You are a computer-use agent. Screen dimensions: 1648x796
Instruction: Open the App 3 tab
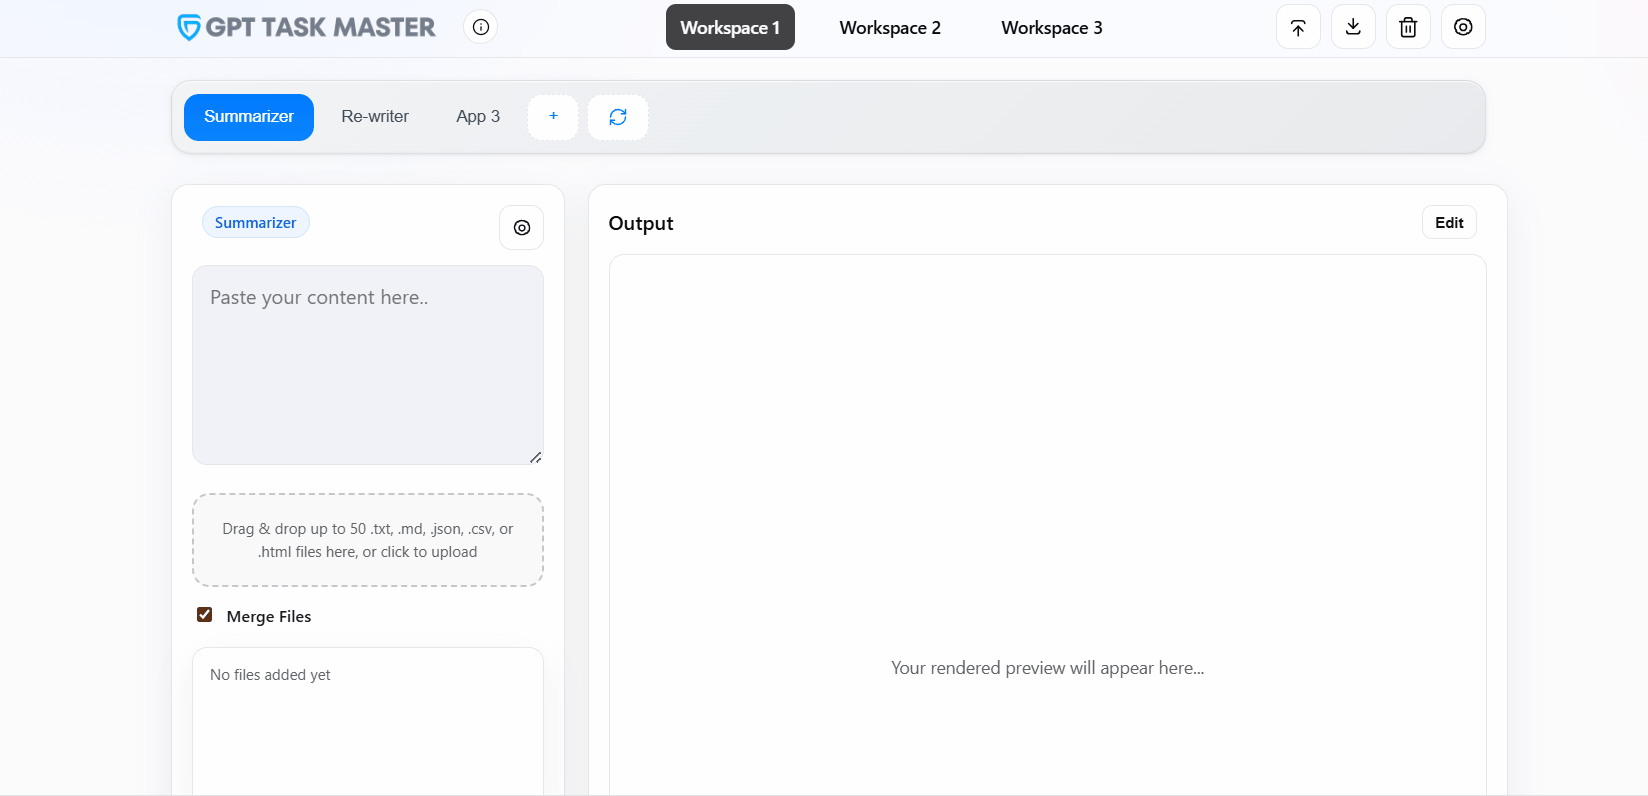pos(478,117)
